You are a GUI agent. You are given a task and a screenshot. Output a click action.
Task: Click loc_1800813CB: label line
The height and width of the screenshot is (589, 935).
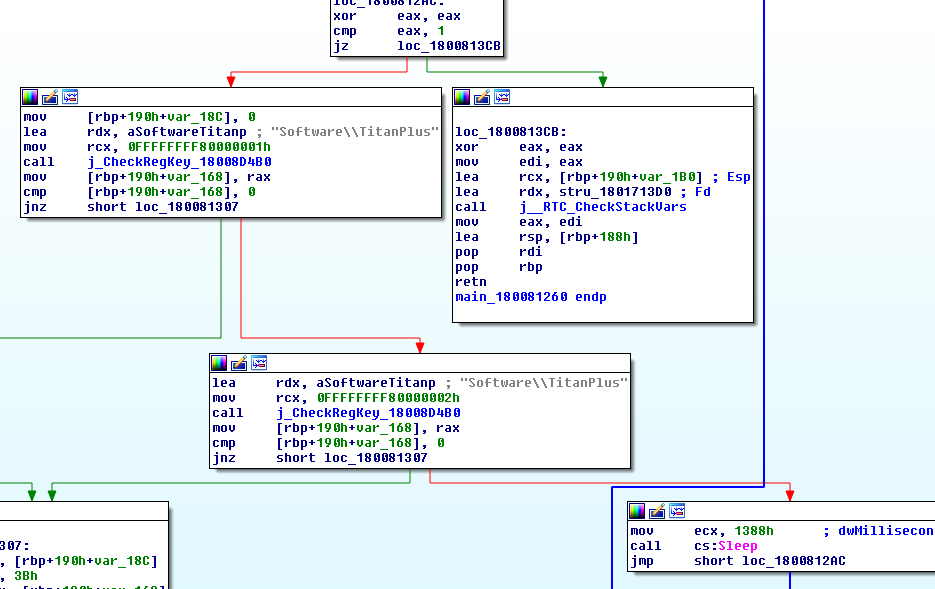coord(511,132)
